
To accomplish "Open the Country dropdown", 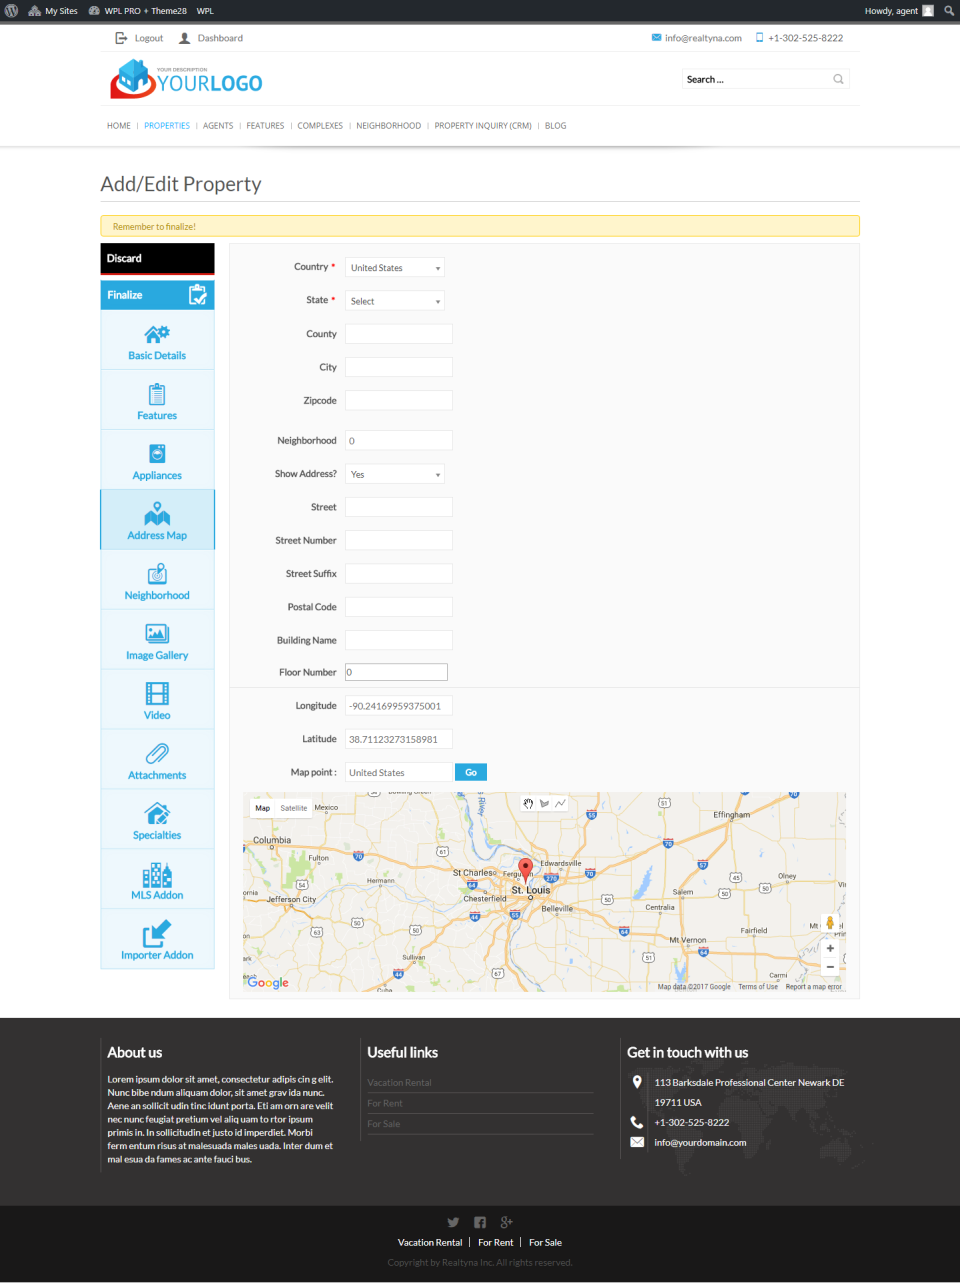I will point(395,268).
